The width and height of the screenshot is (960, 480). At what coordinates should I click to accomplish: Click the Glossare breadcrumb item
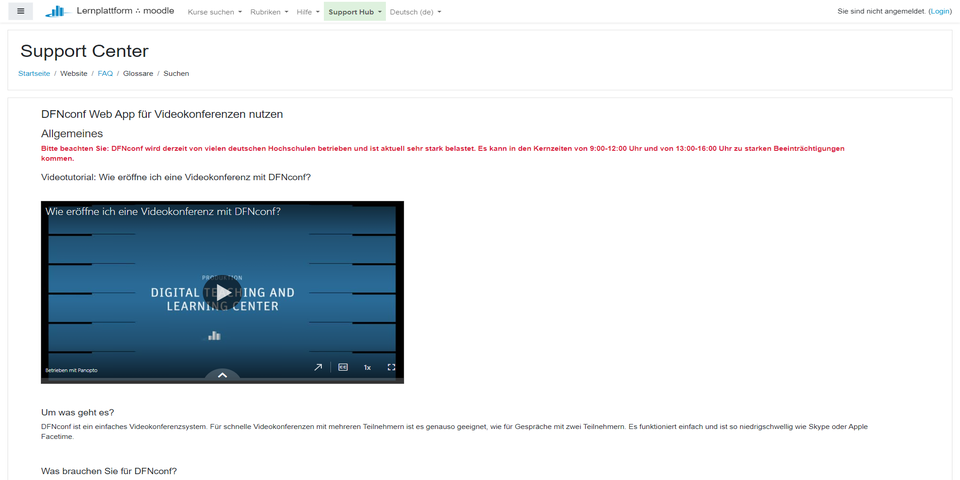138,73
